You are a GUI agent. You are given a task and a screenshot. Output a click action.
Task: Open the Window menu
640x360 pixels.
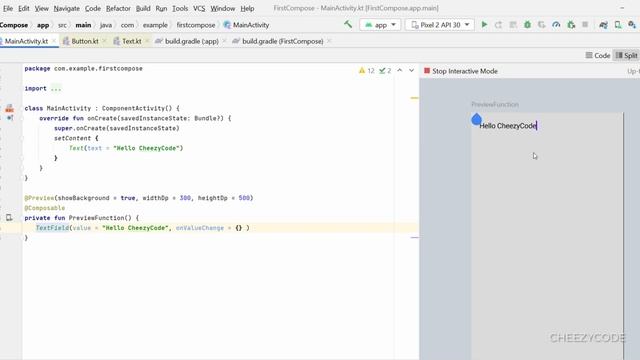click(x=222, y=8)
